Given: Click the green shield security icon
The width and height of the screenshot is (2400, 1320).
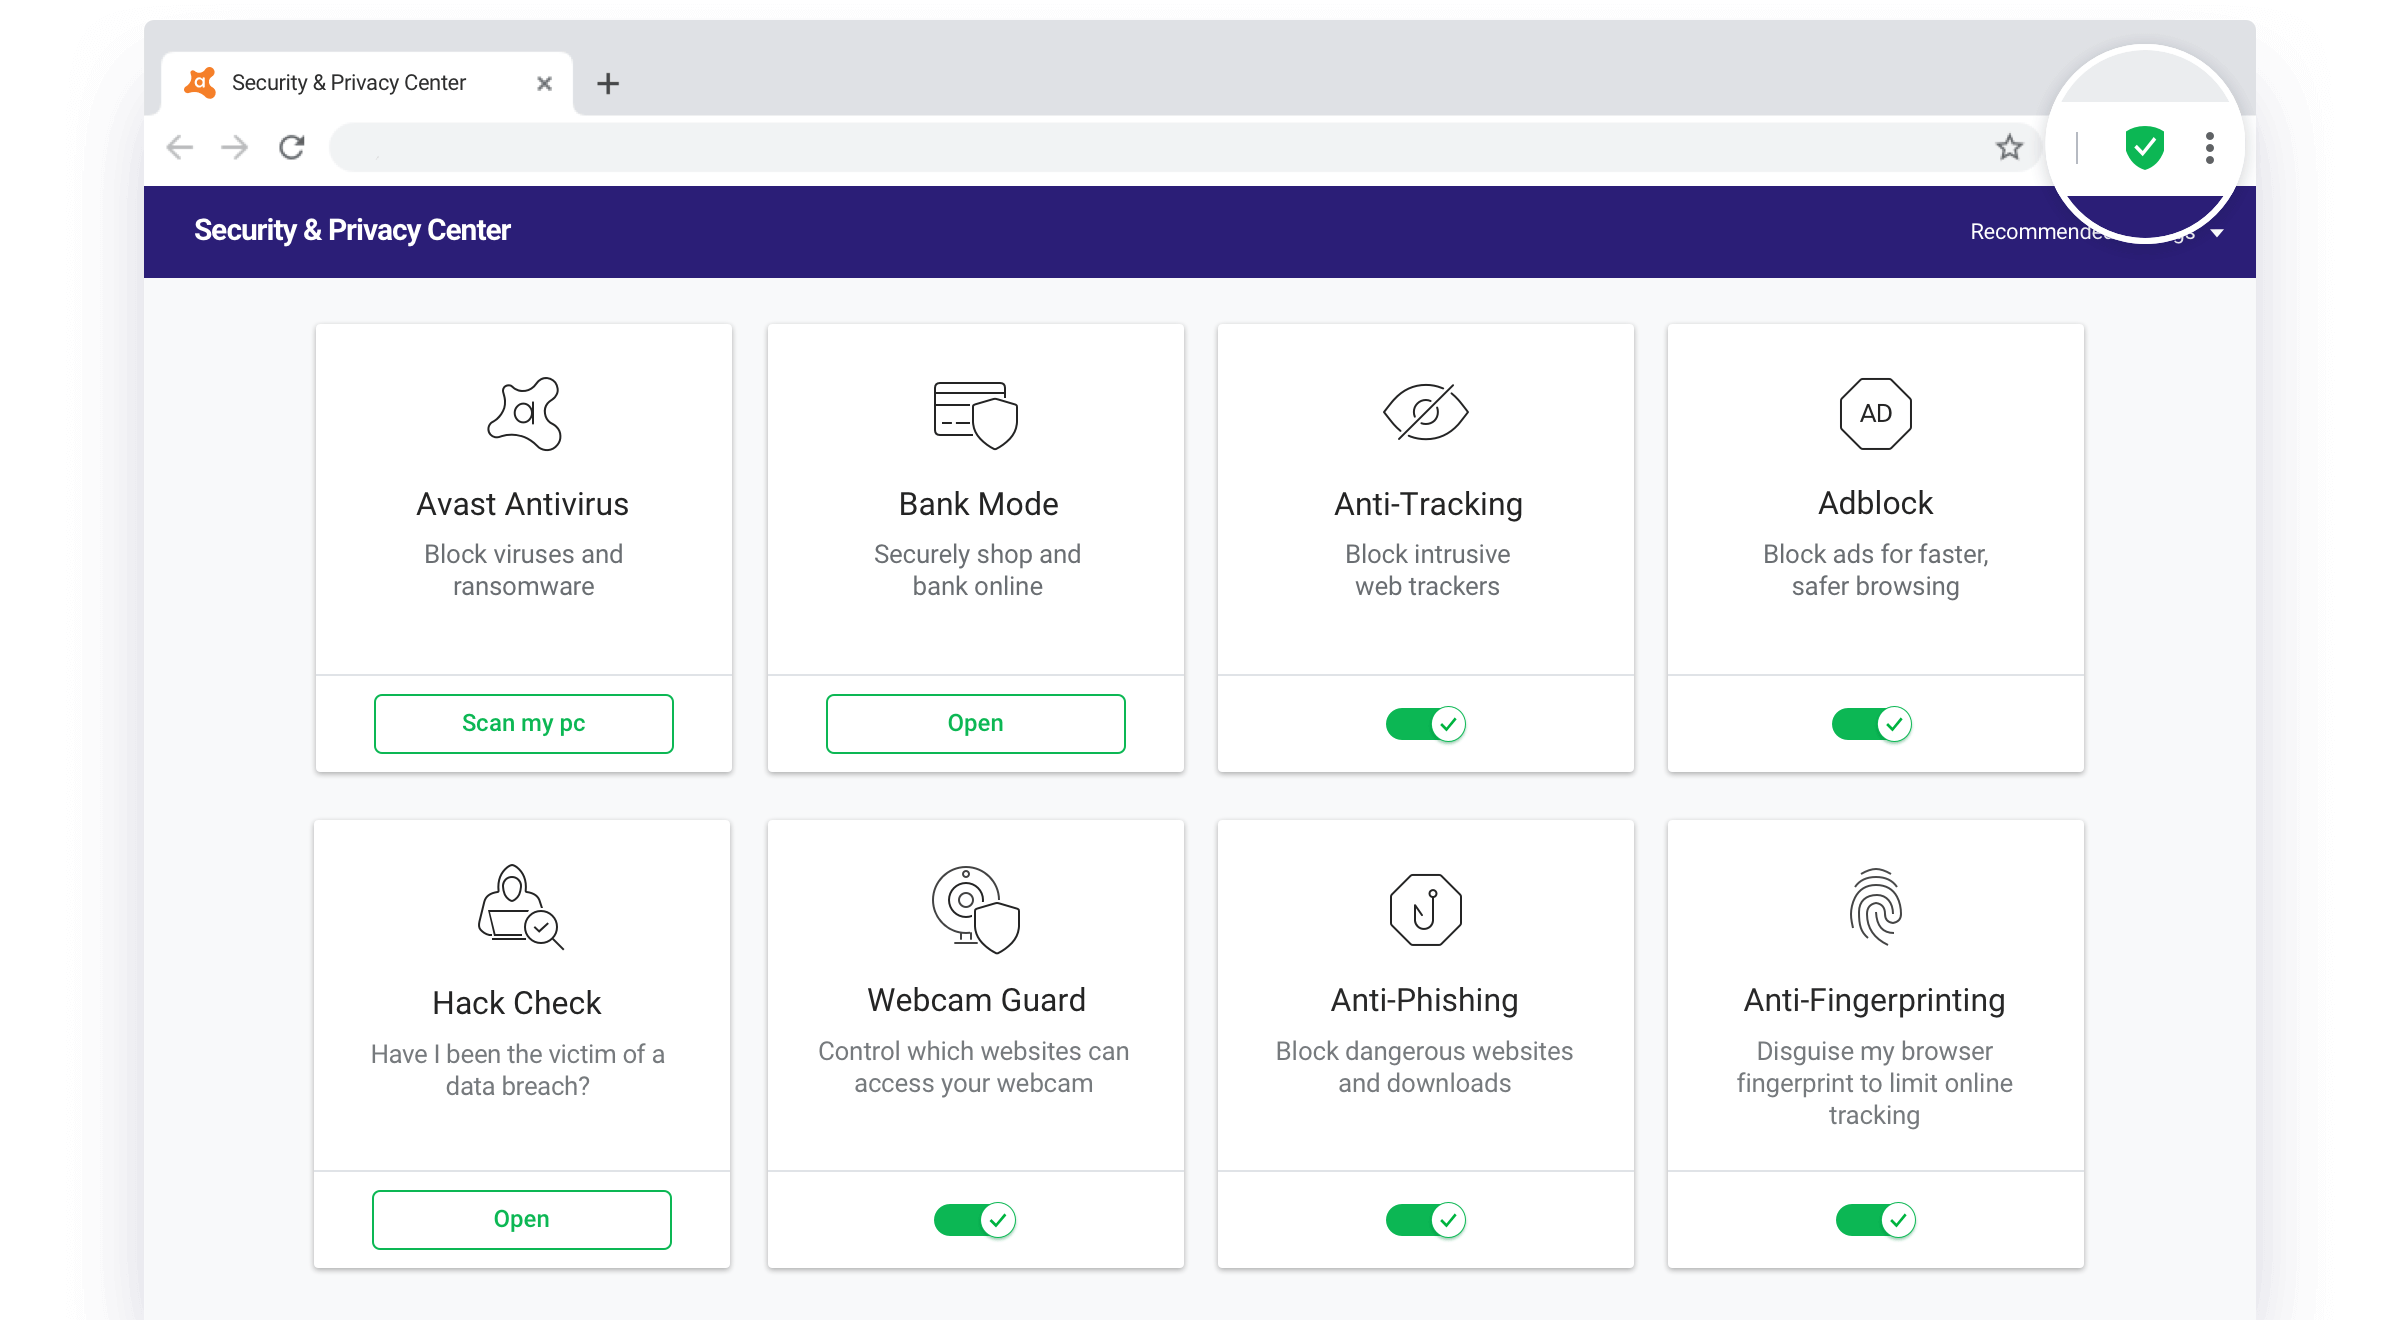Looking at the screenshot, I should [x=2144, y=148].
